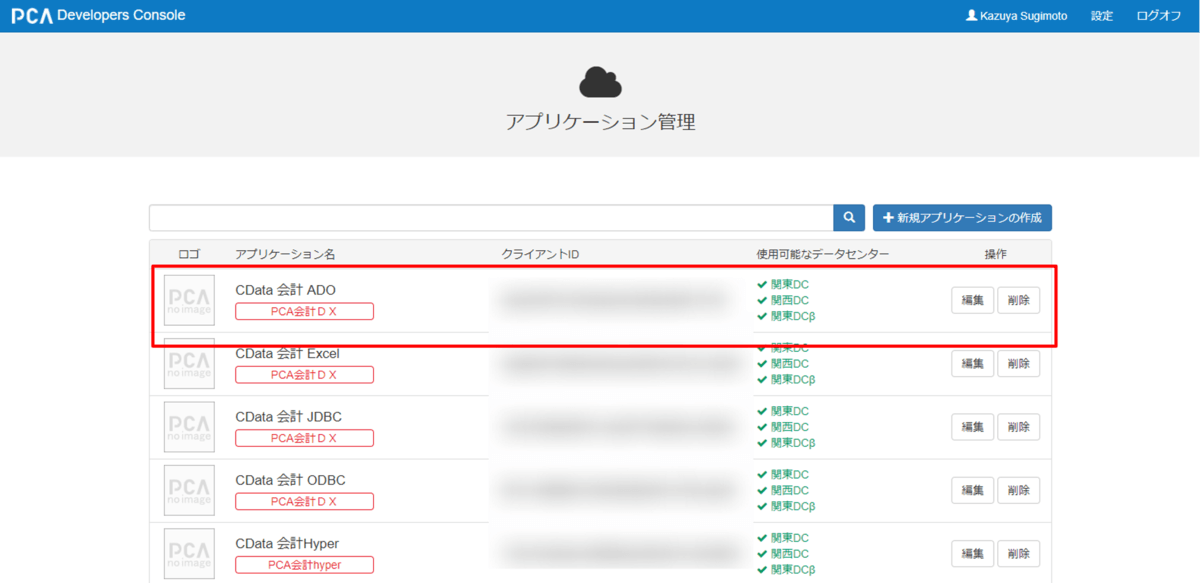This screenshot has width=1200, height=583.
Task: Click the search magnifier button
Action: (x=848, y=218)
